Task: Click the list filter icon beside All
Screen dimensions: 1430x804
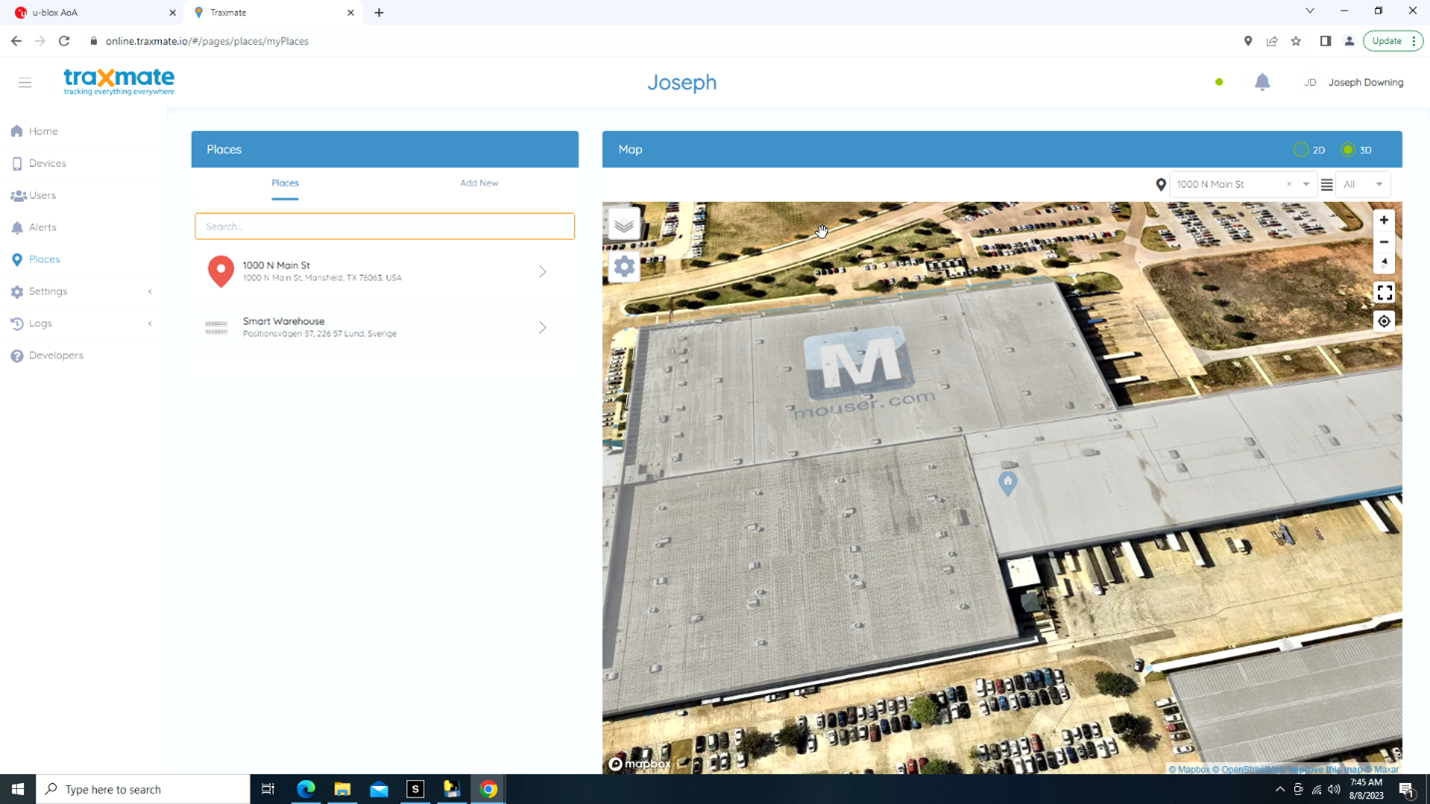Action: click(1327, 185)
